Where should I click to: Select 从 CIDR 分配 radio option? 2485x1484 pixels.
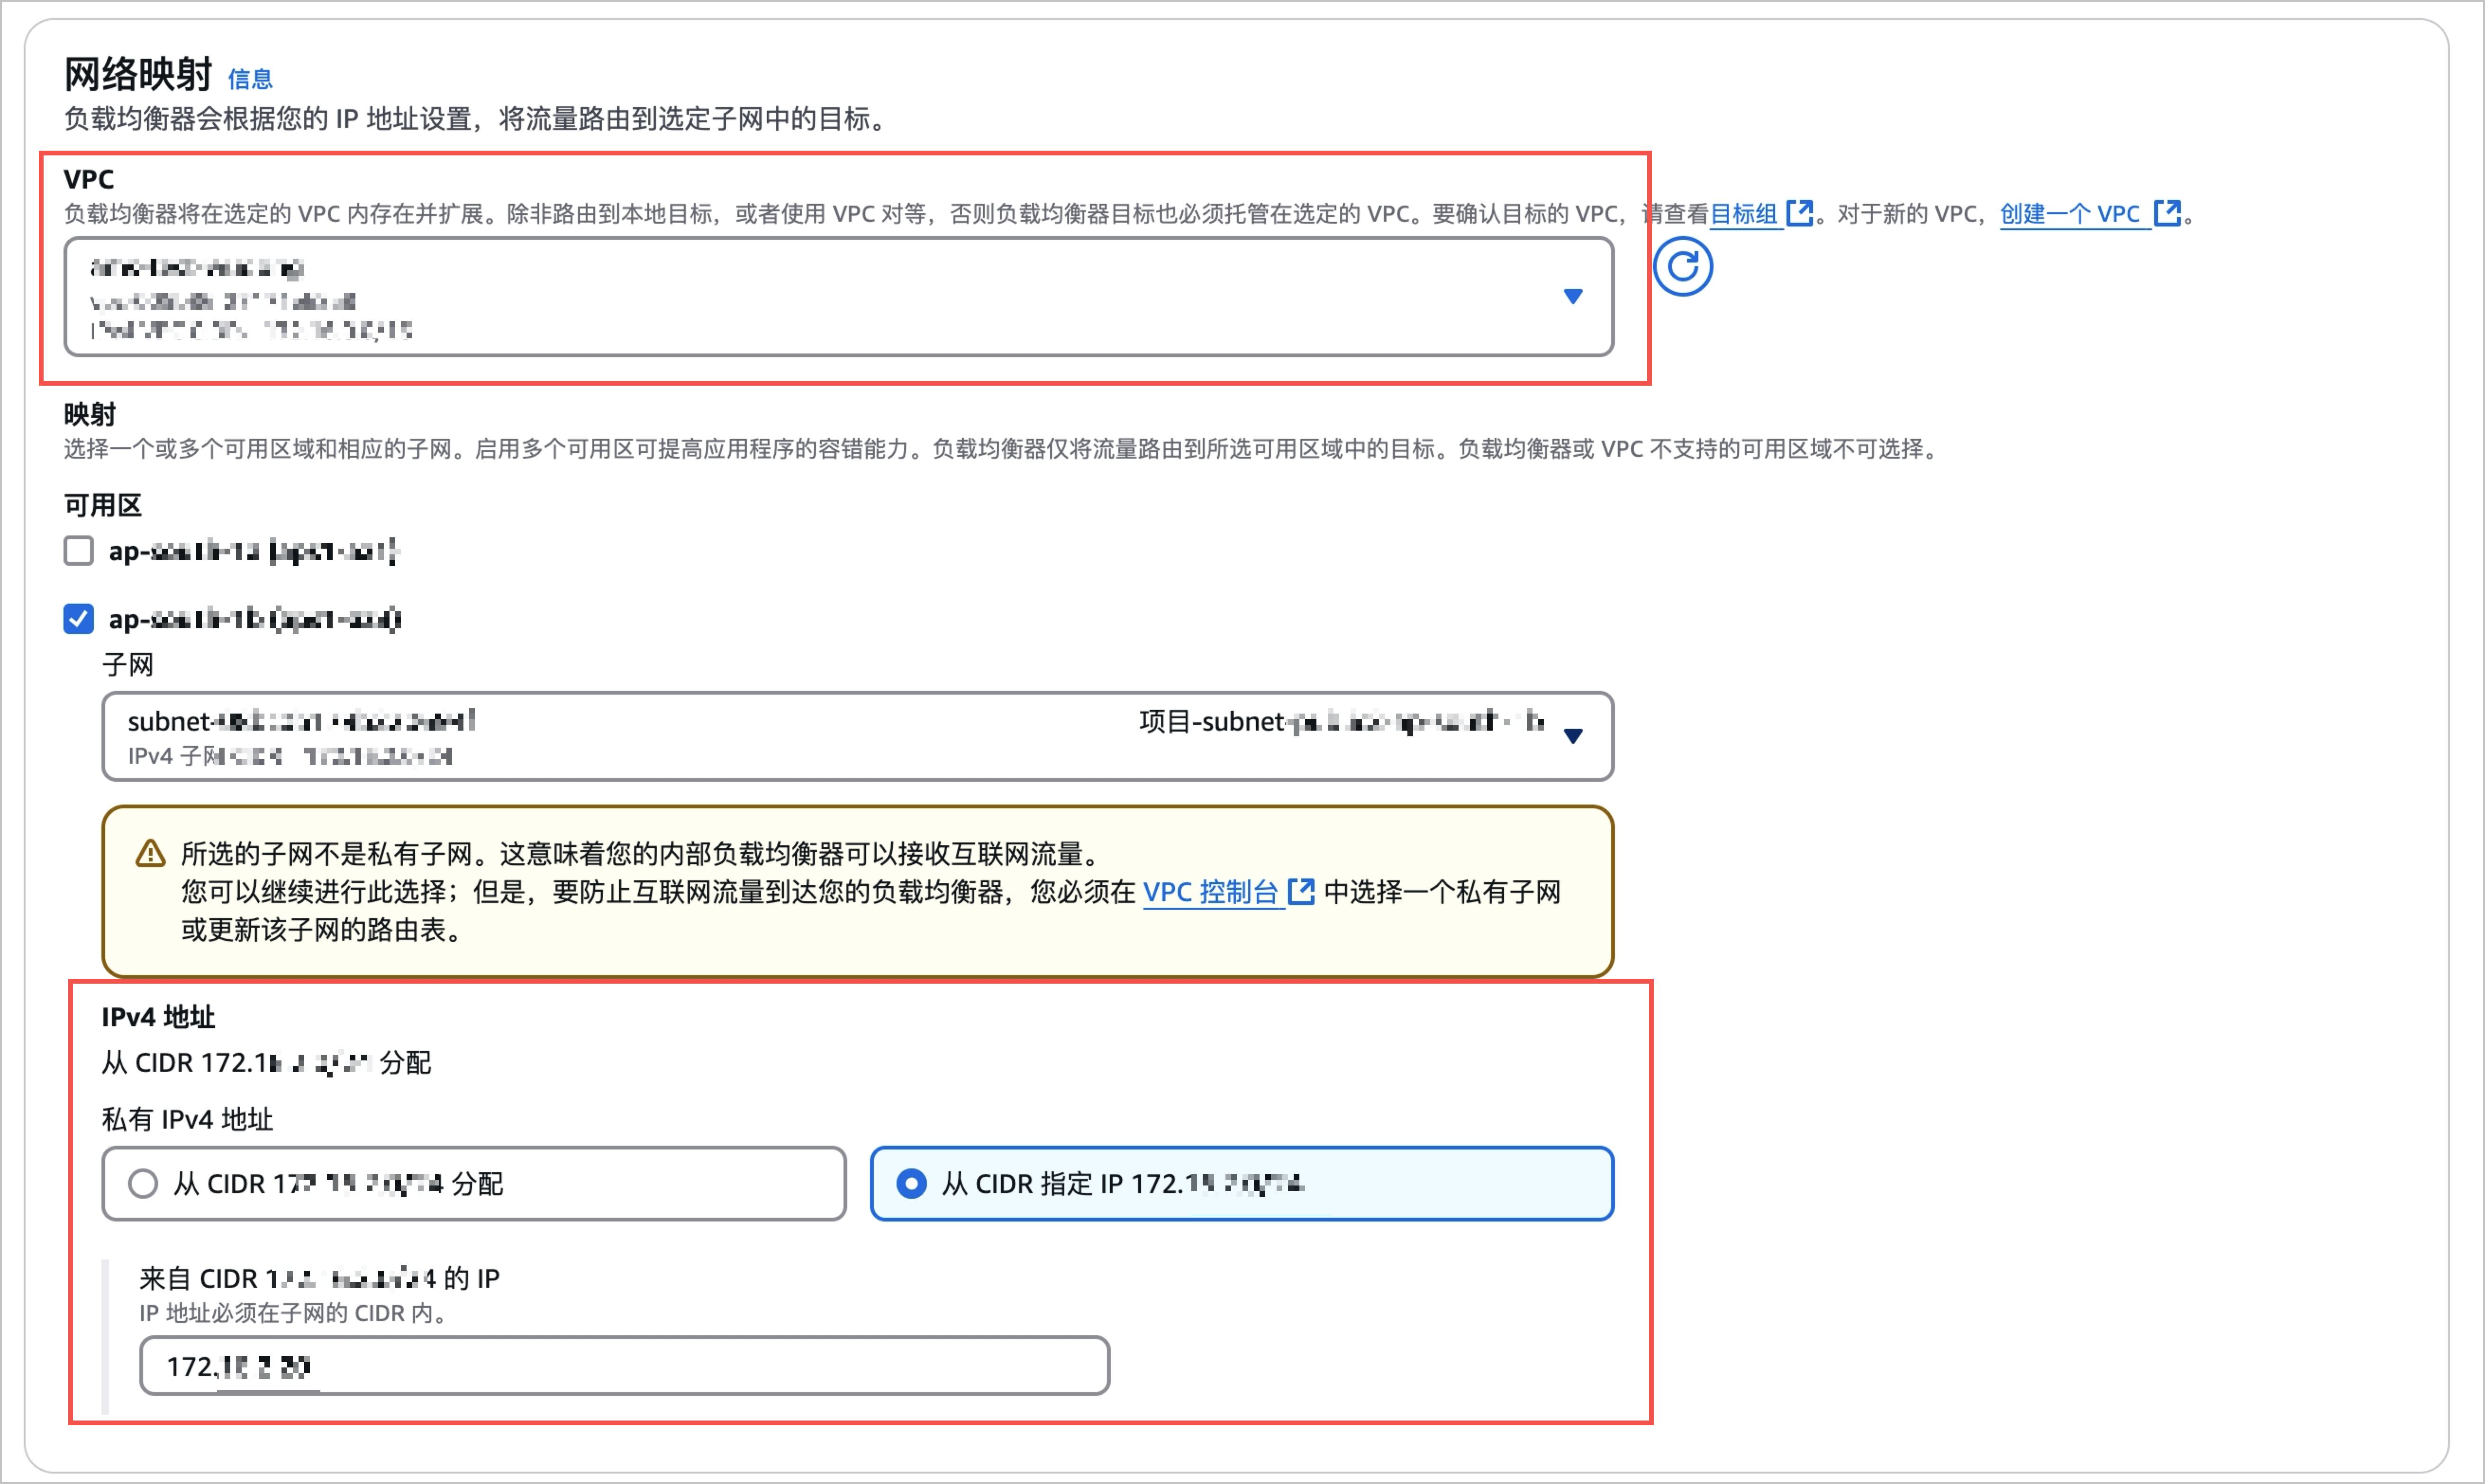point(143,1184)
